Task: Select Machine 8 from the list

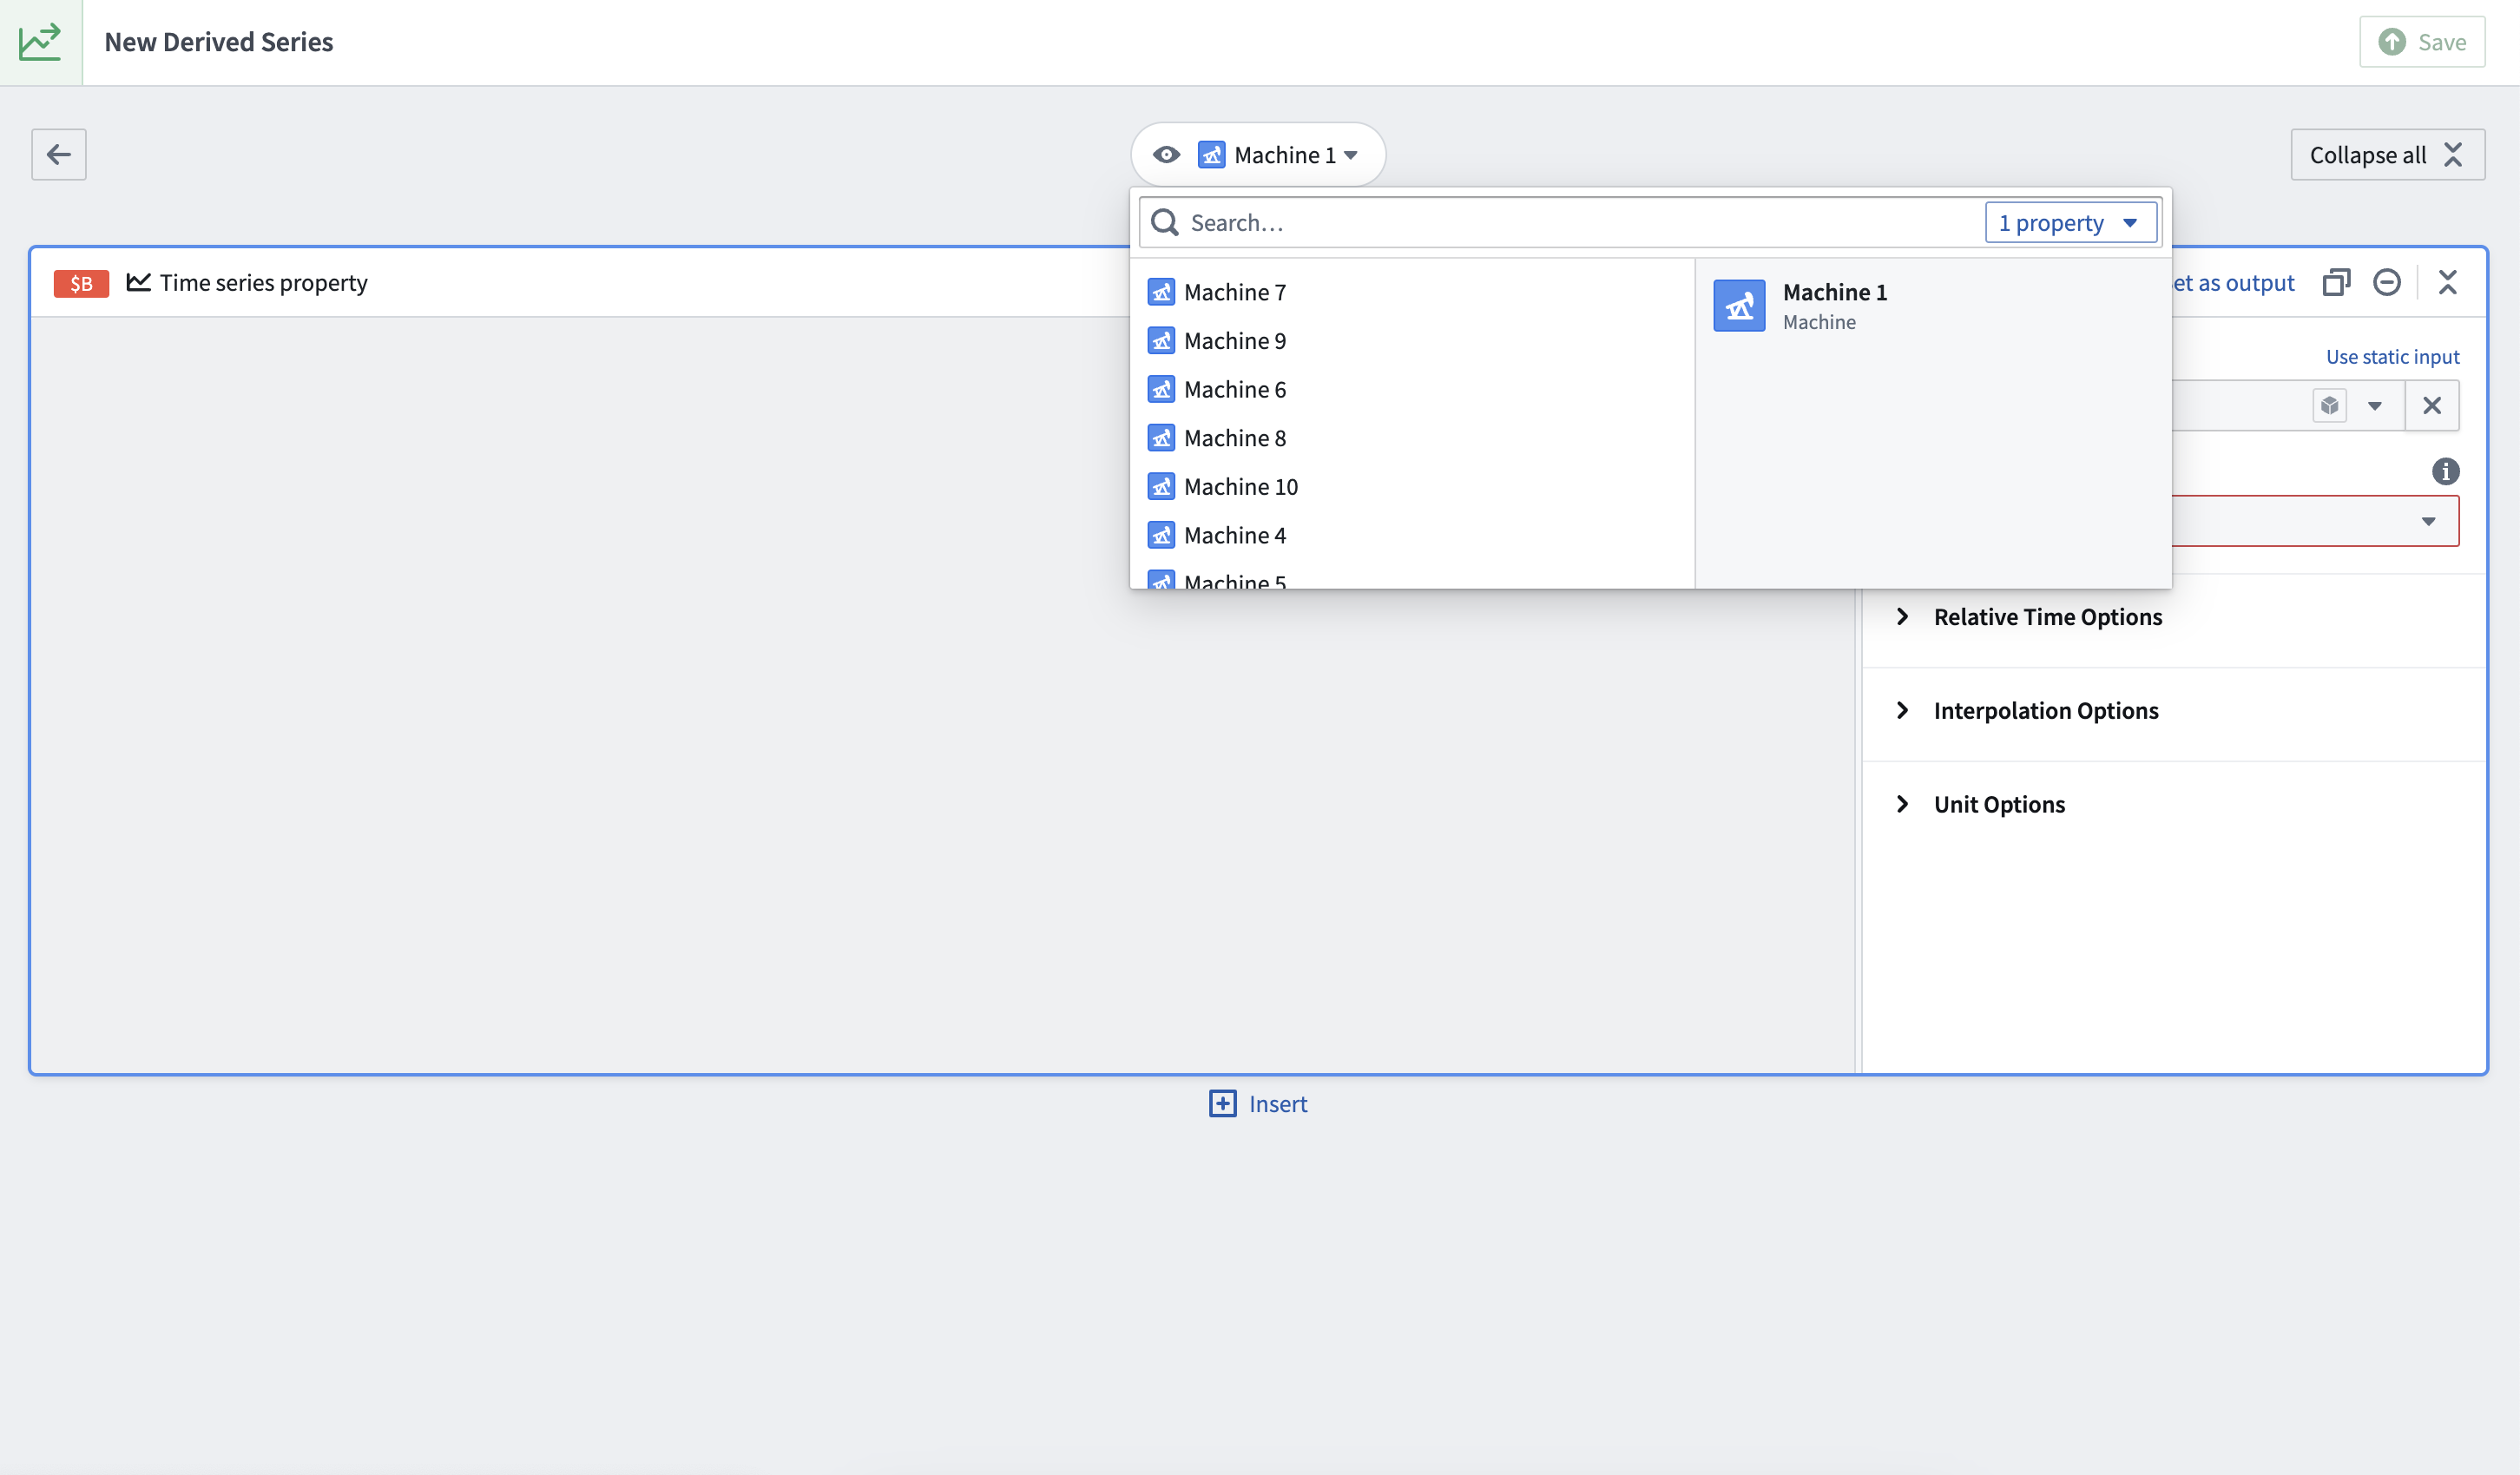Action: (1412, 438)
